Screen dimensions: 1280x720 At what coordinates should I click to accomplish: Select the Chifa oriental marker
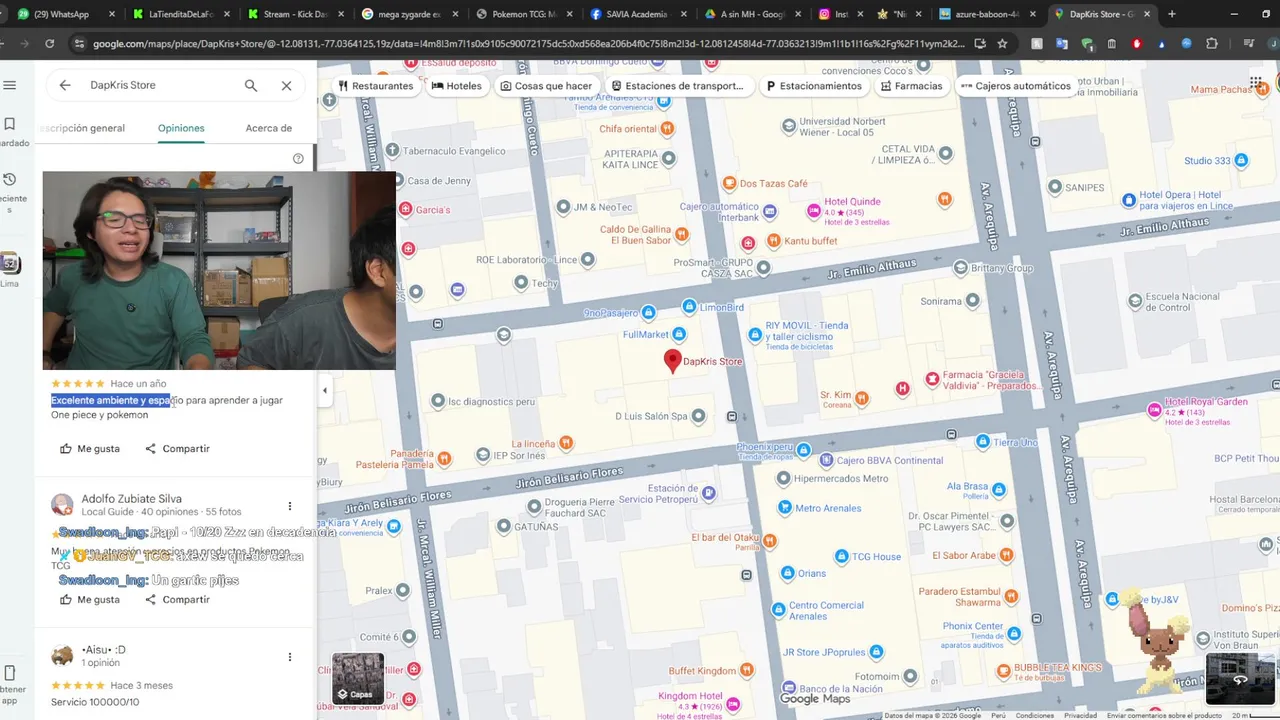pyautogui.click(x=667, y=129)
